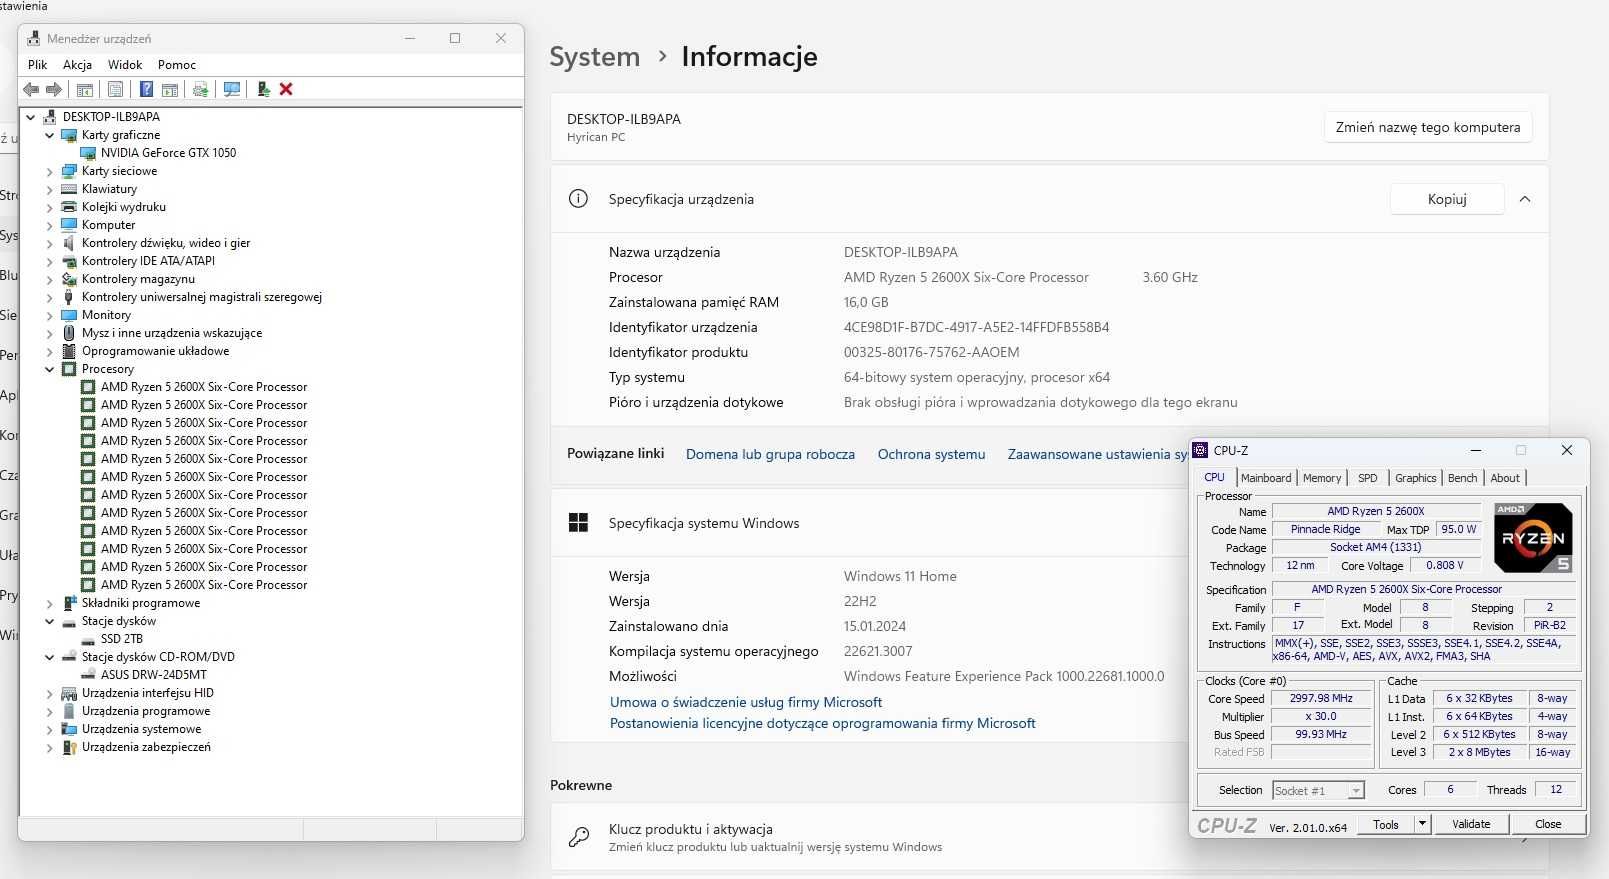Expand the Karty sieciowe node
Viewport: 1609px width, 879px height.
point(49,171)
